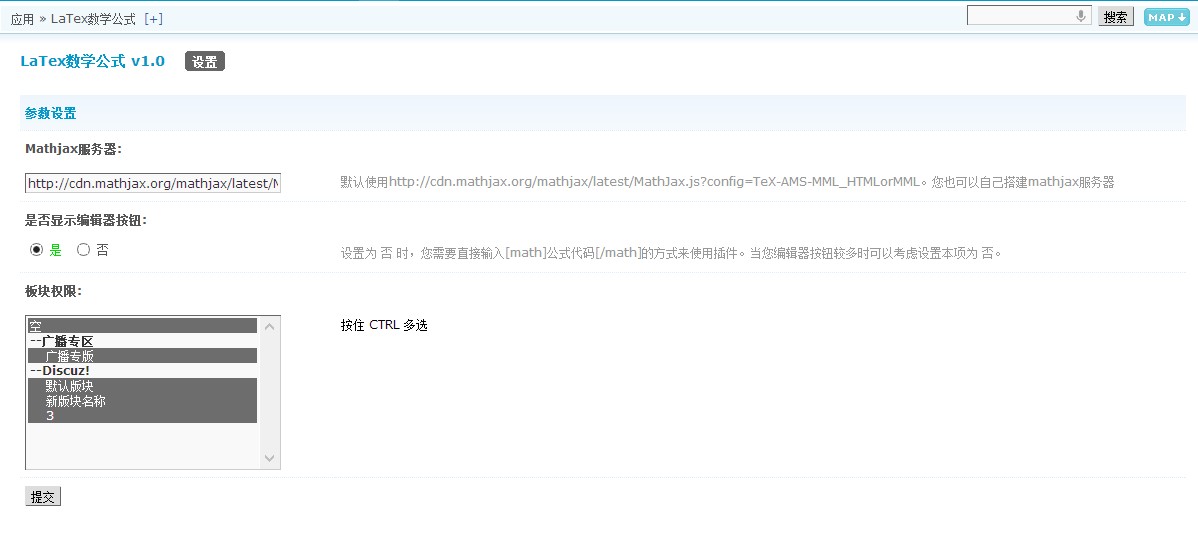Select 广播专版 in the forum list

pos(141,356)
